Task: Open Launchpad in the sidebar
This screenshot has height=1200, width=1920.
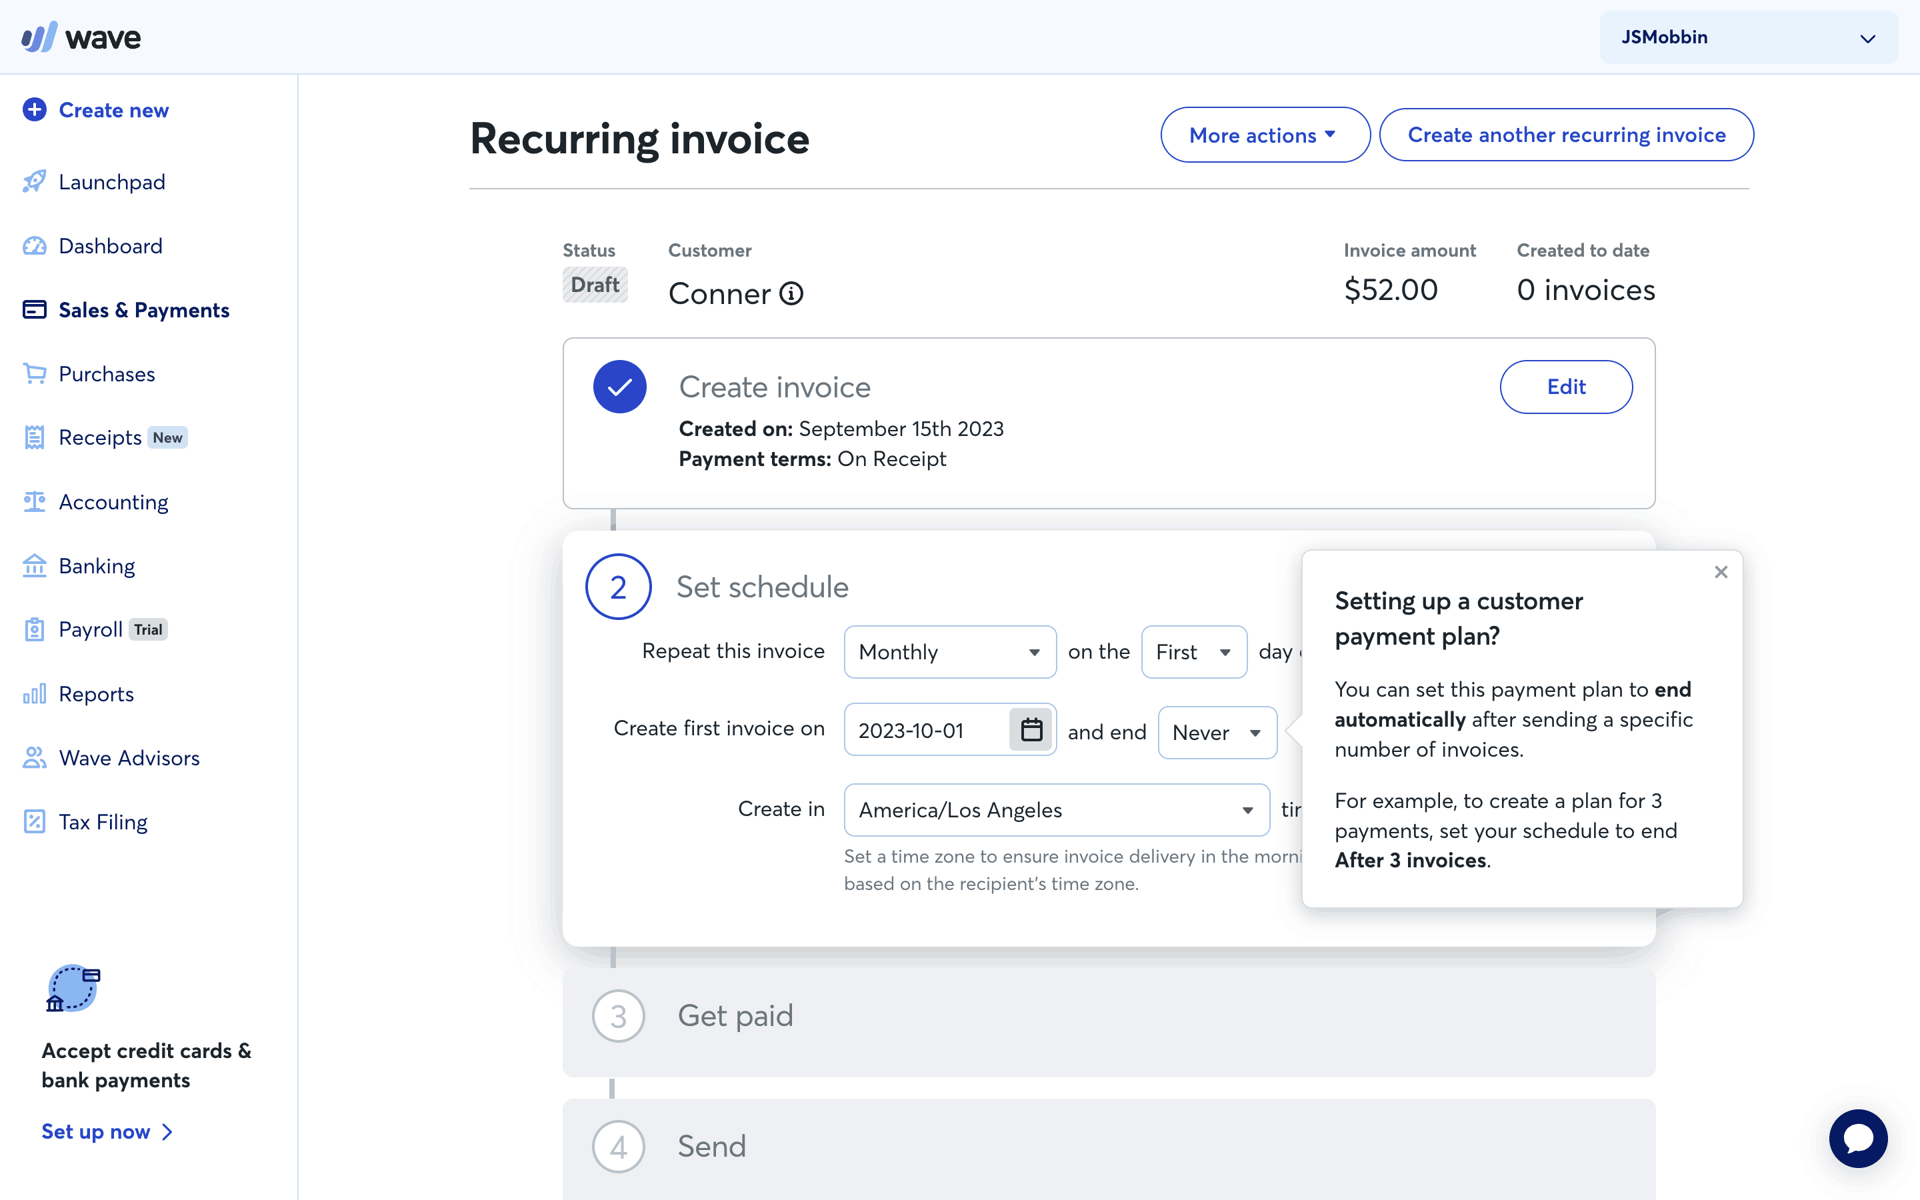Action: [x=111, y=182]
